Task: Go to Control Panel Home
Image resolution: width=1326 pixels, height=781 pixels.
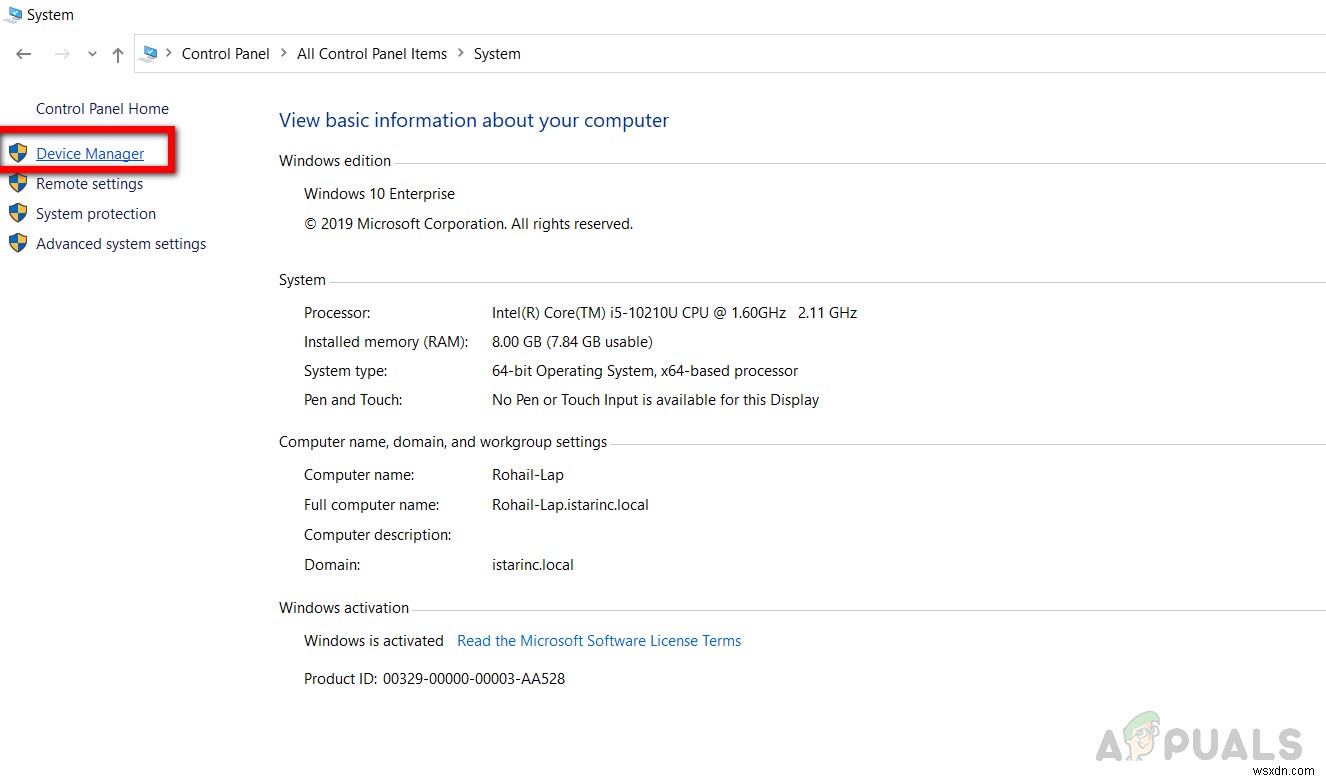Action: pos(102,109)
